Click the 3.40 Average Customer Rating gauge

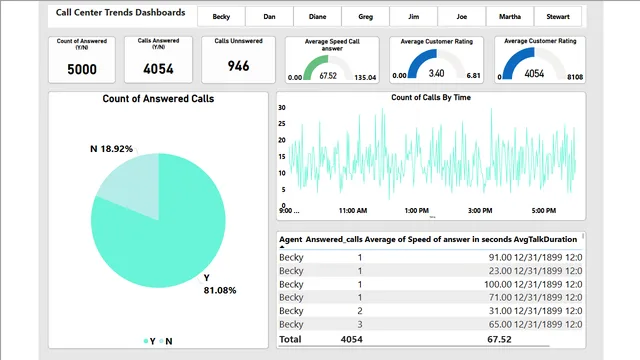point(436,60)
